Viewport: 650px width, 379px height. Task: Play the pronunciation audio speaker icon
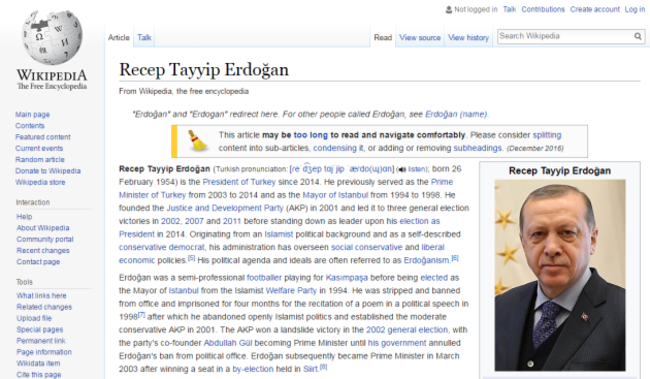coord(402,170)
